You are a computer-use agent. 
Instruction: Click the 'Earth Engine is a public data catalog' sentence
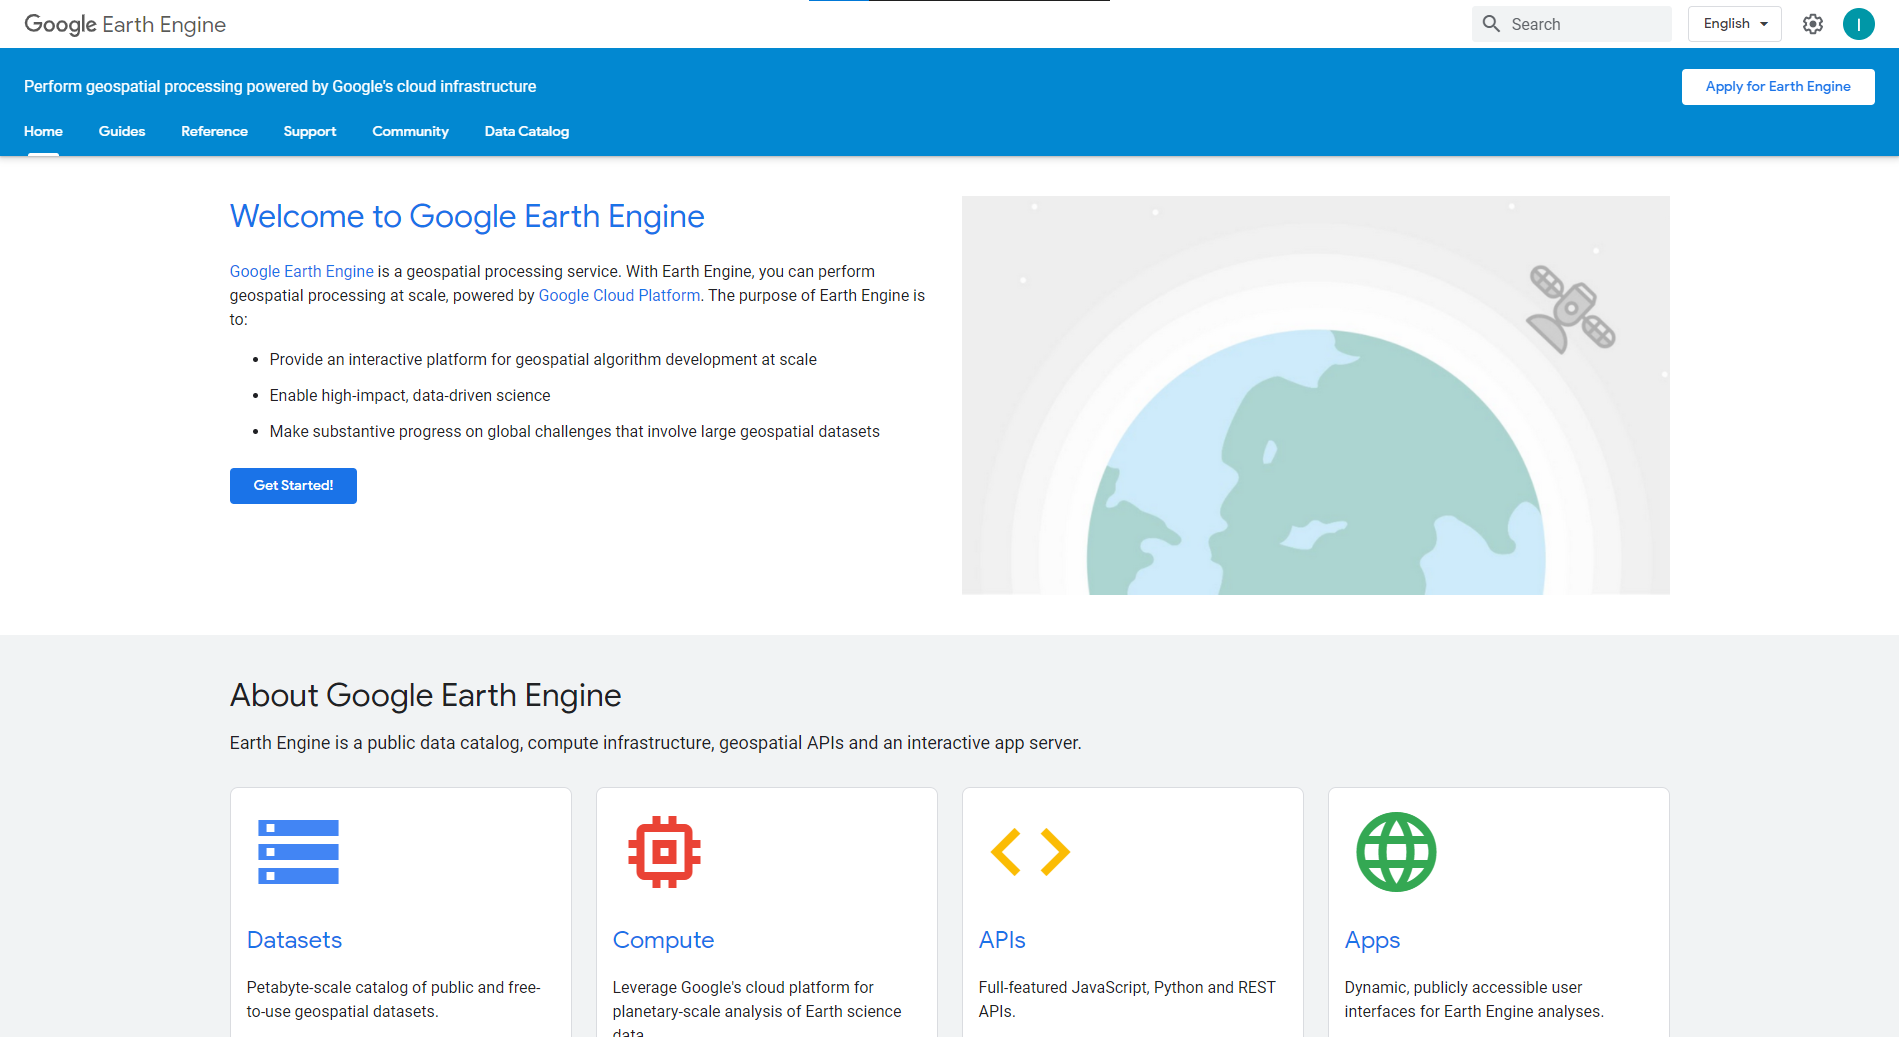pyautogui.click(x=656, y=743)
